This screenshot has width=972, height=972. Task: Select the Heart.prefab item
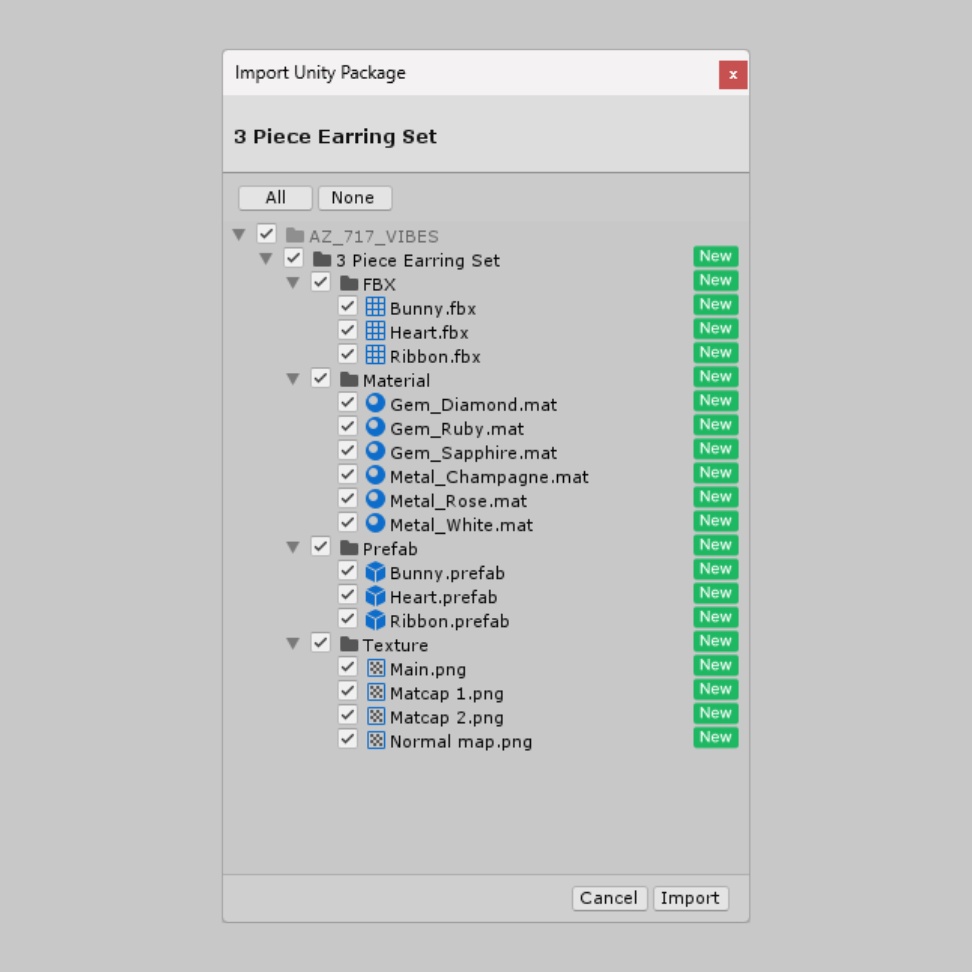click(x=443, y=597)
